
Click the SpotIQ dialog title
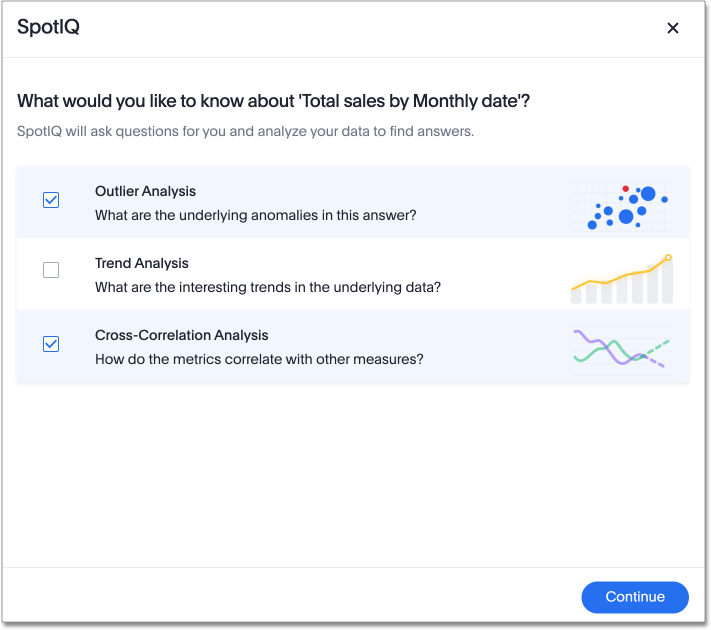[48, 28]
